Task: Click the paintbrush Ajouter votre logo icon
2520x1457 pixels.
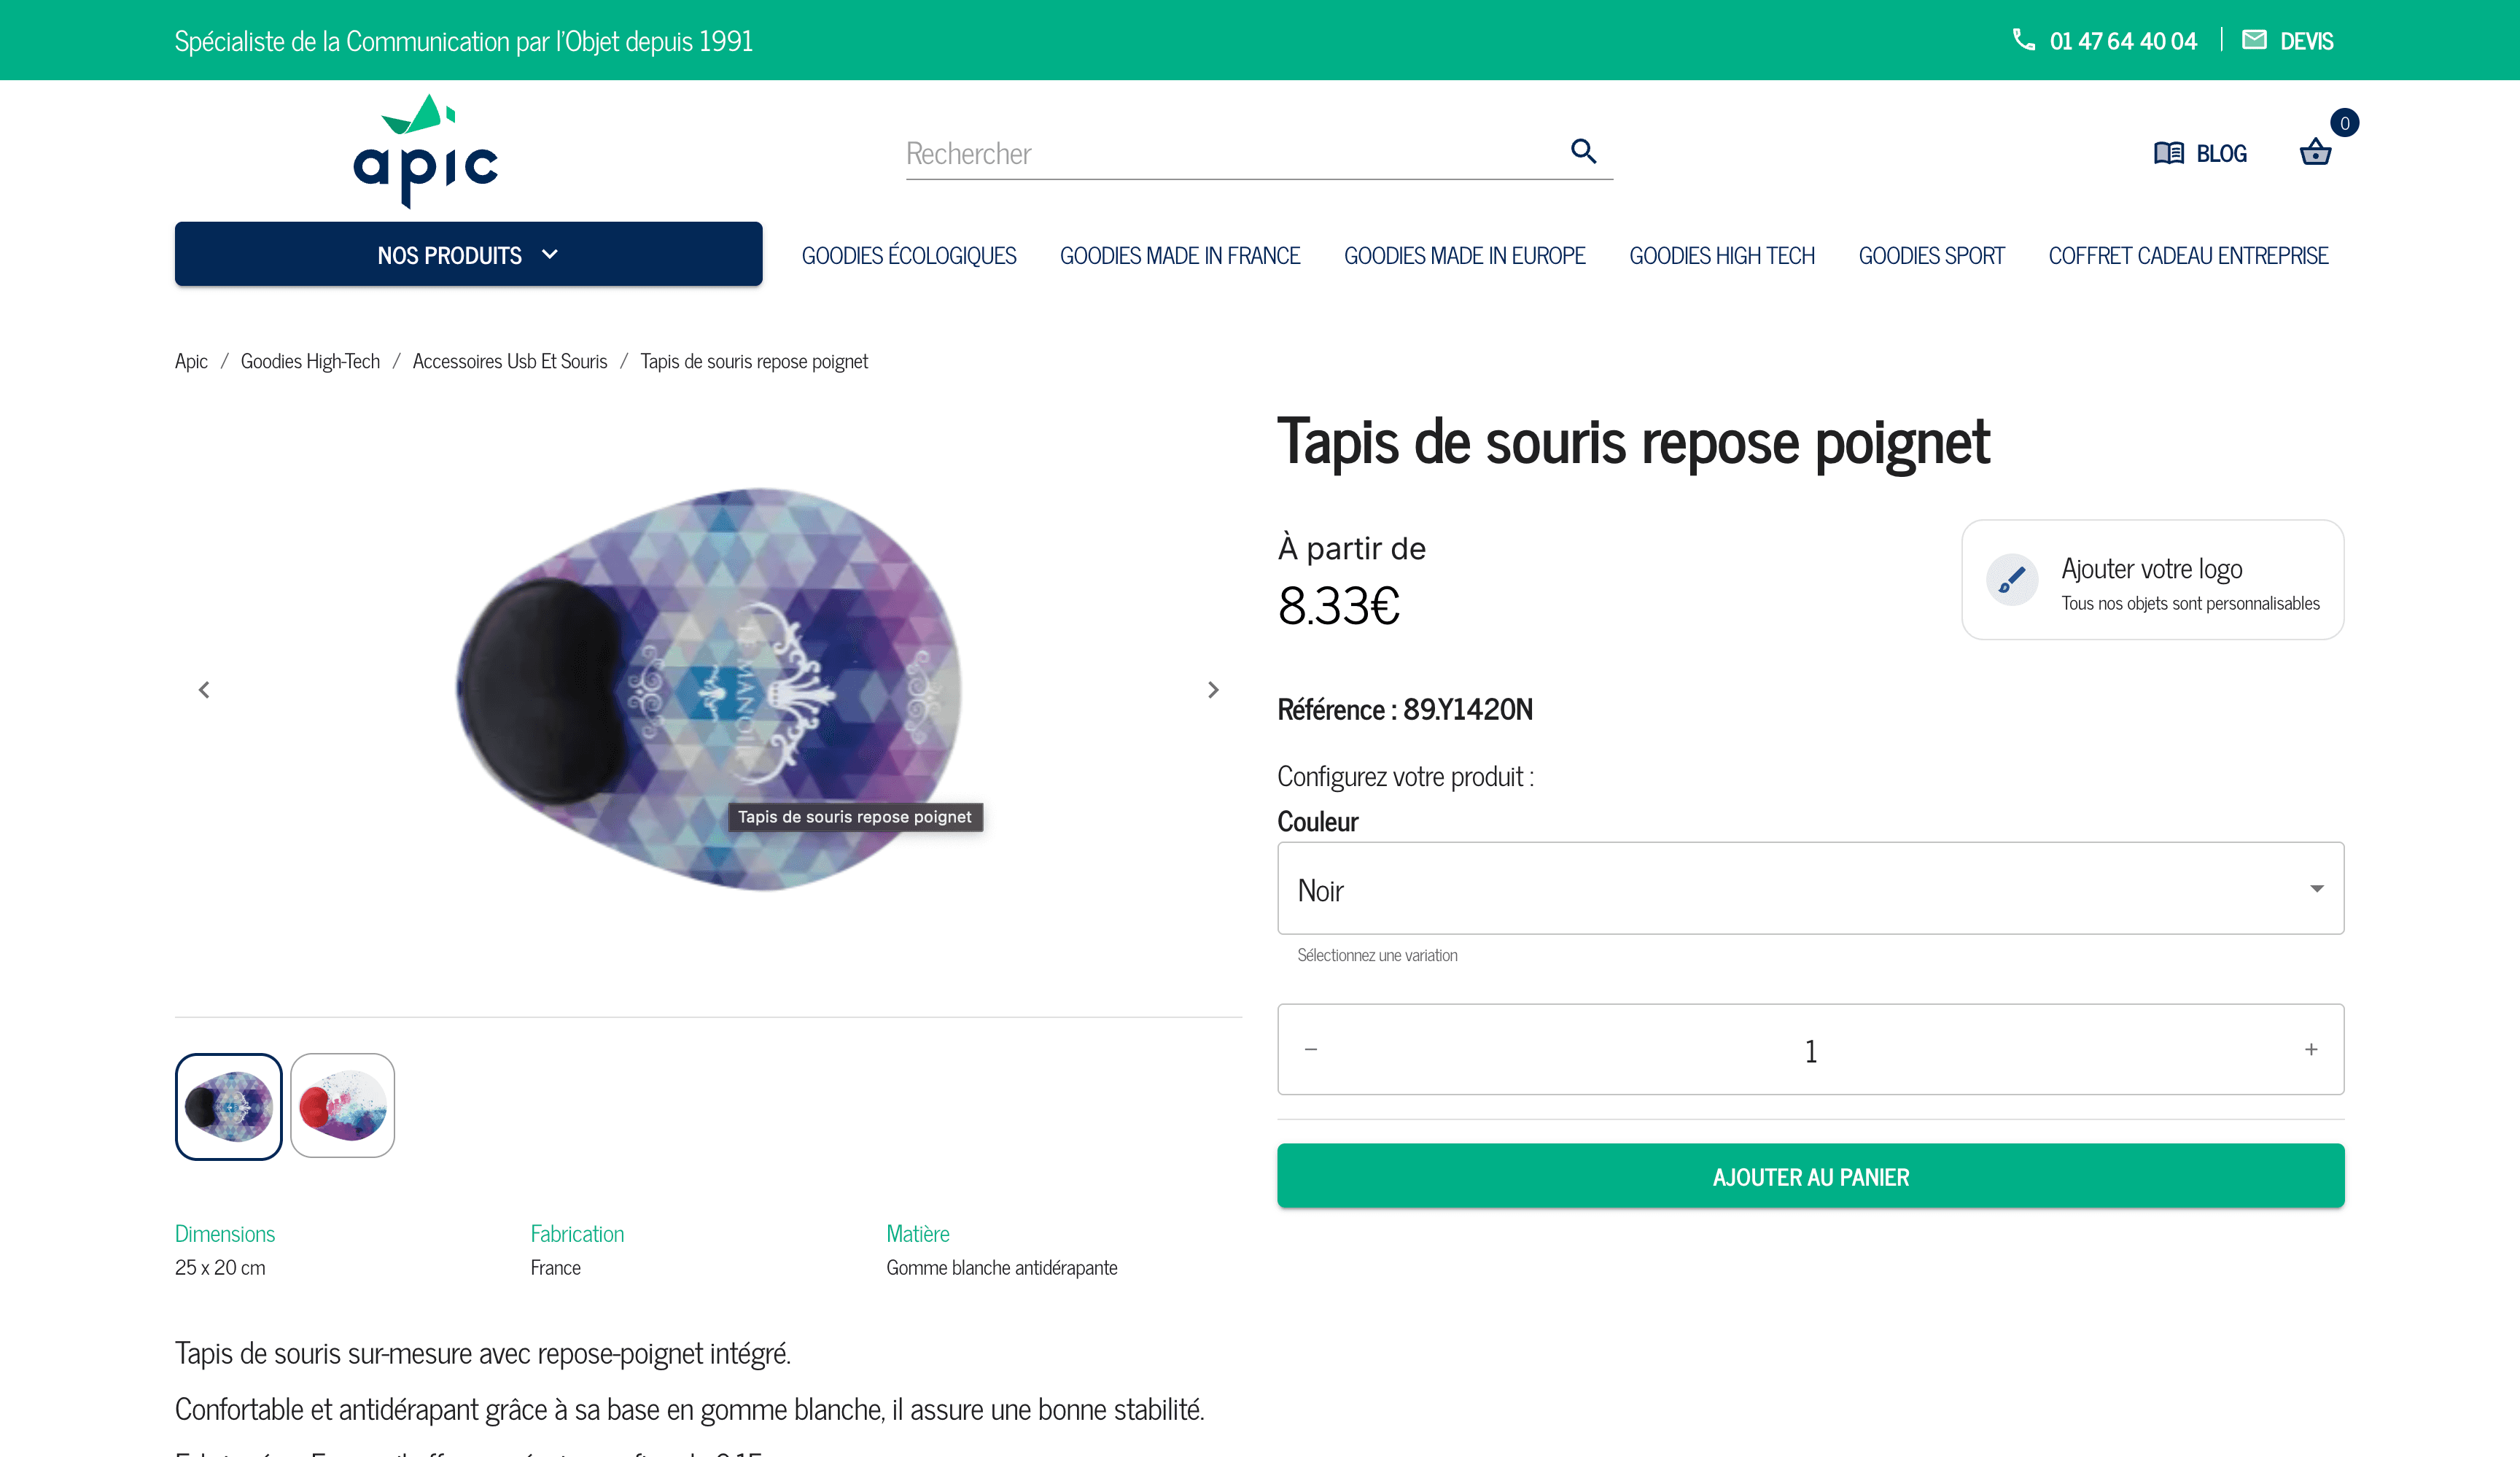Action: (2011, 580)
